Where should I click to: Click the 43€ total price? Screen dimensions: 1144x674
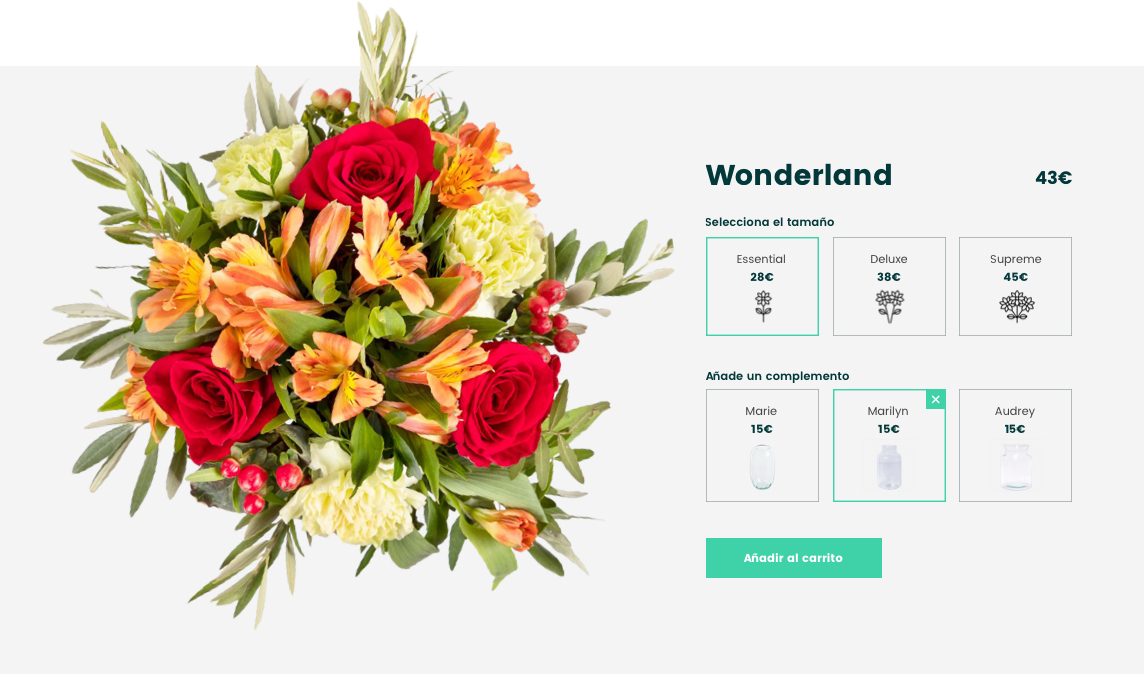coord(1054,177)
